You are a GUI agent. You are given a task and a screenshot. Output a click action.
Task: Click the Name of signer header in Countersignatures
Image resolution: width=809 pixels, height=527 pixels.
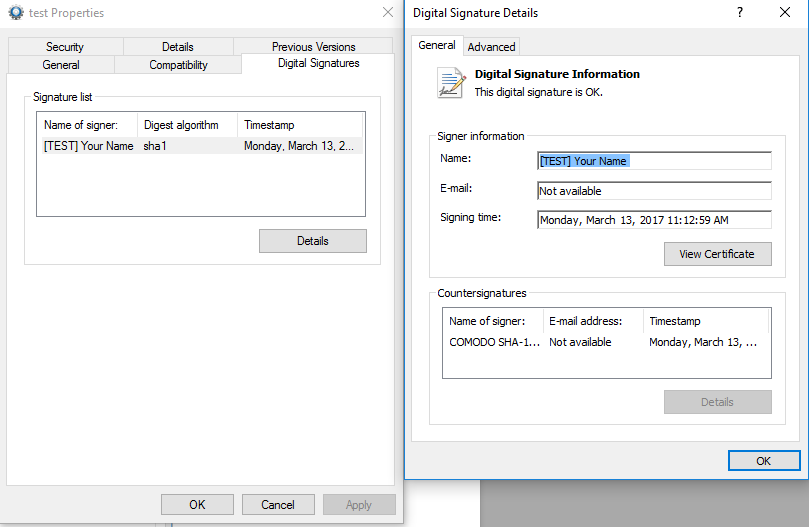pos(493,321)
